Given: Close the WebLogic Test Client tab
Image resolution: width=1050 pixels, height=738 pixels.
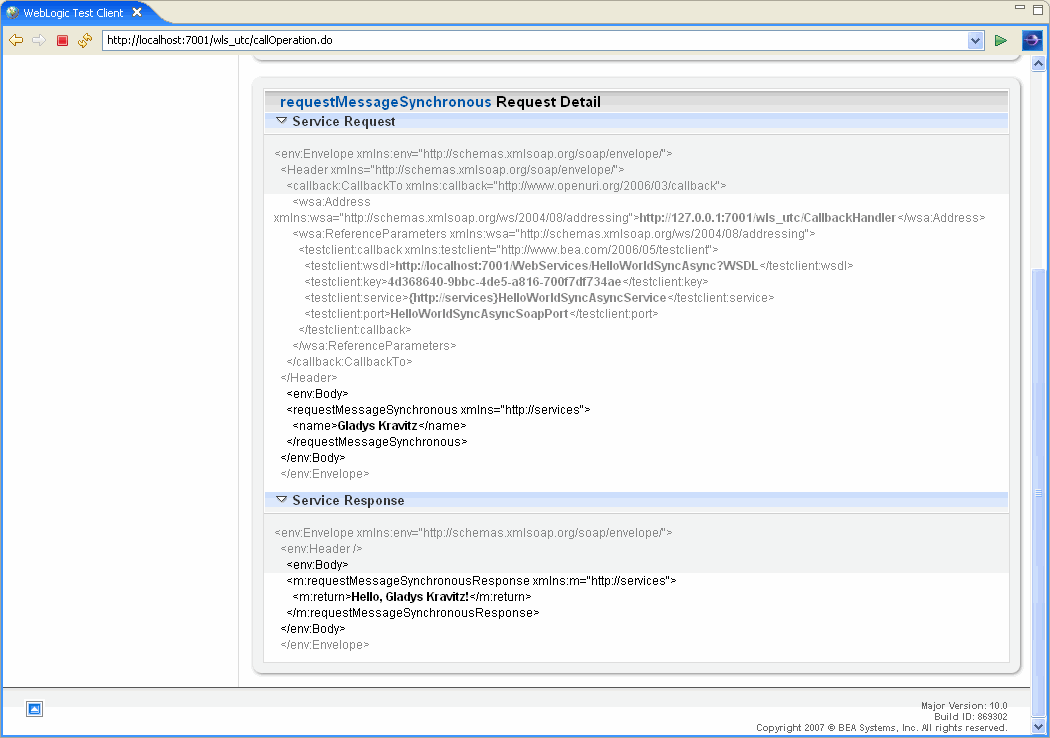Looking at the screenshot, I should tap(137, 12).
